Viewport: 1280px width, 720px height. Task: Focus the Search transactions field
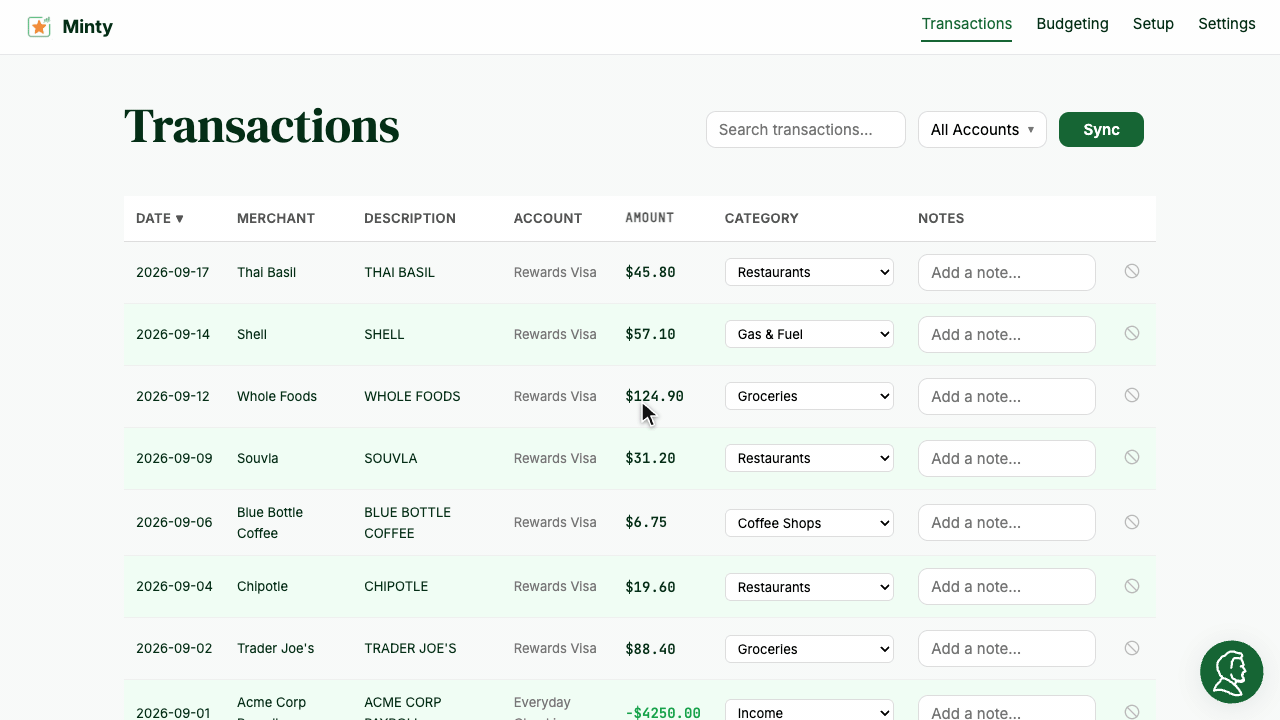point(806,130)
